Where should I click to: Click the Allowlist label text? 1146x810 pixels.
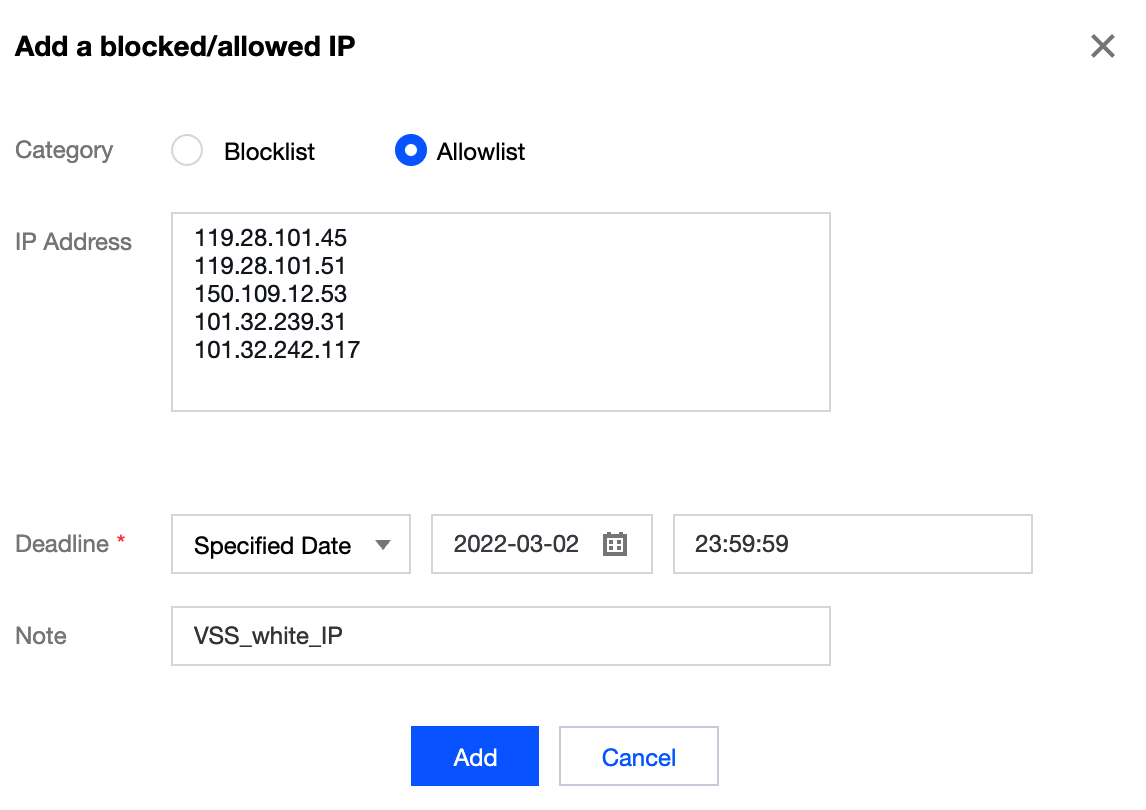click(480, 152)
